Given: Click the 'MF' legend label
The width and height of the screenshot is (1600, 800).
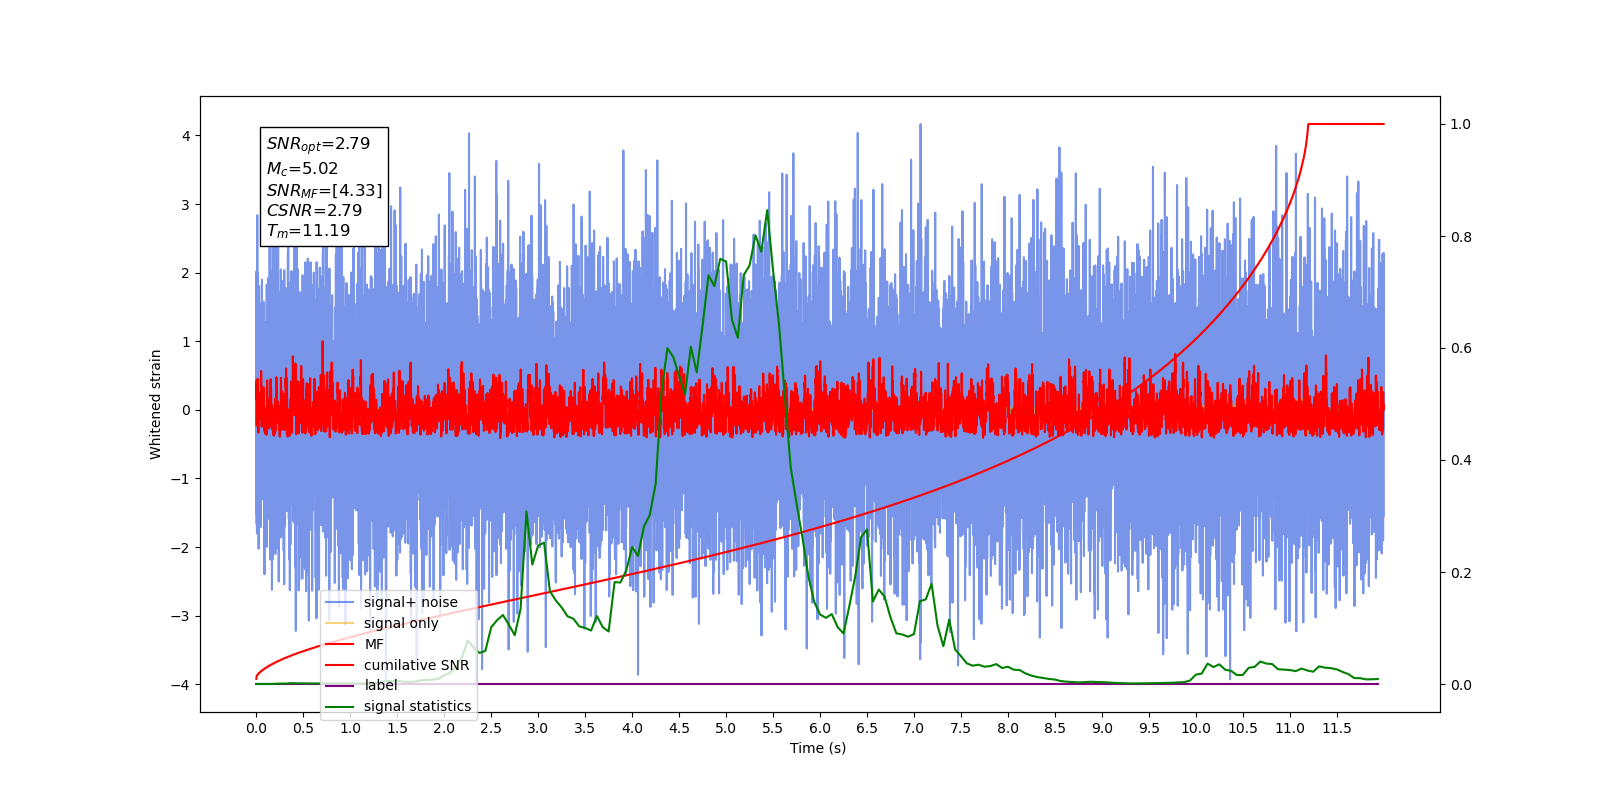Looking at the screenshot, I should 374,644.
